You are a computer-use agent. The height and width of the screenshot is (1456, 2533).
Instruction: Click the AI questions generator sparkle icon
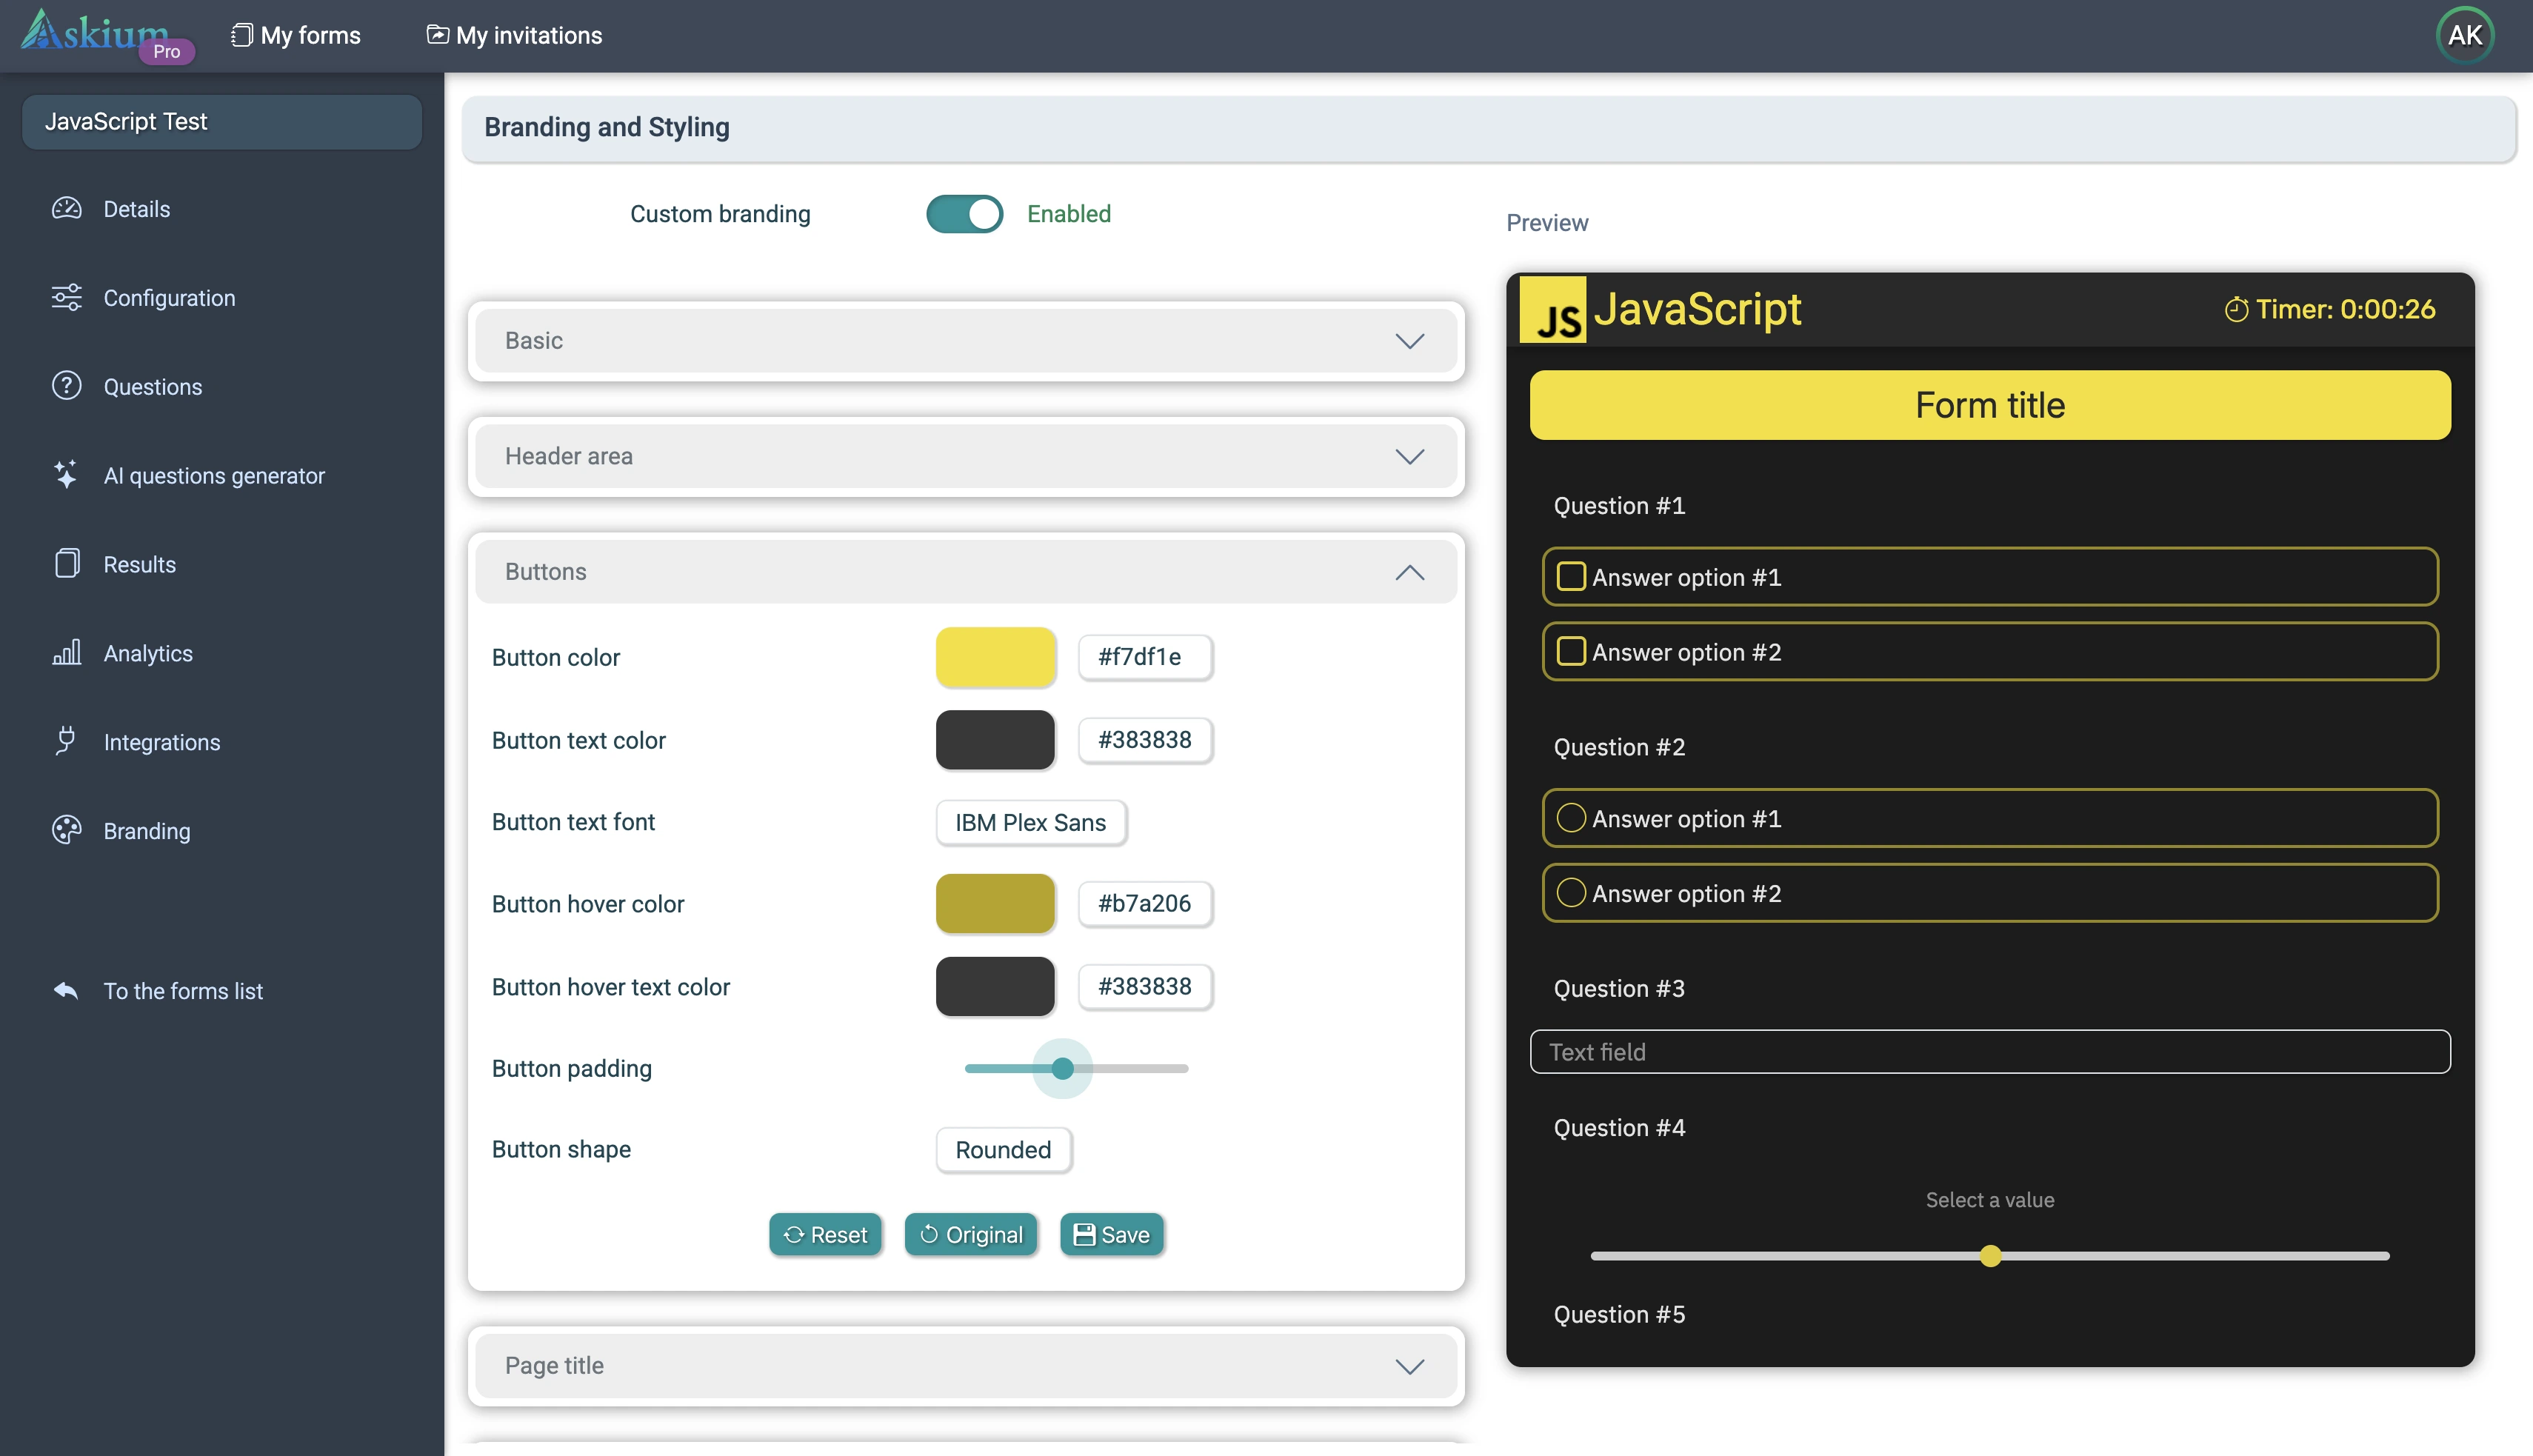click(x=66, y=475)
